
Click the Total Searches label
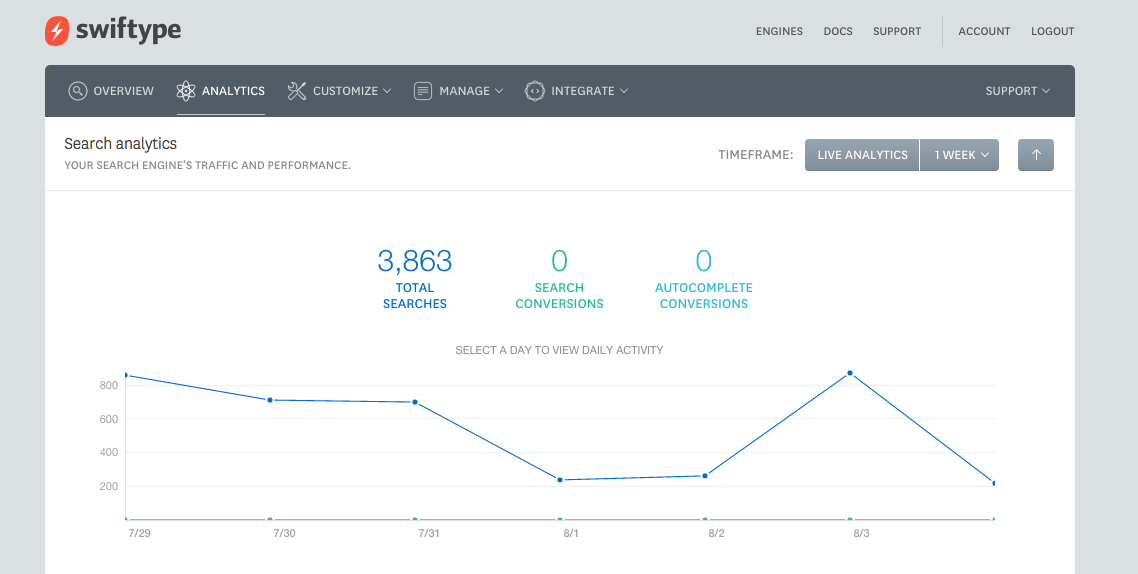click(x=414, y=296)
